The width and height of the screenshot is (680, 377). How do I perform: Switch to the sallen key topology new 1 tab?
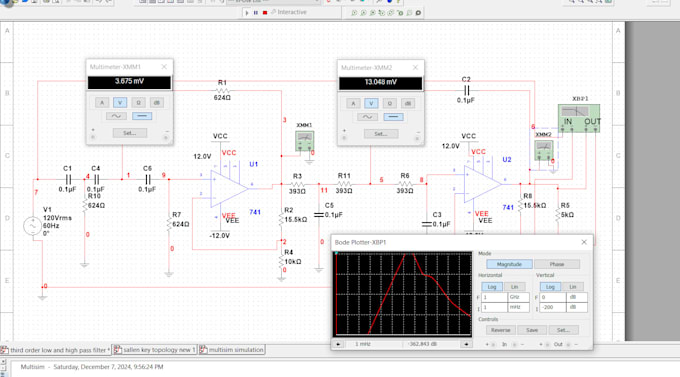pos(155,350)
